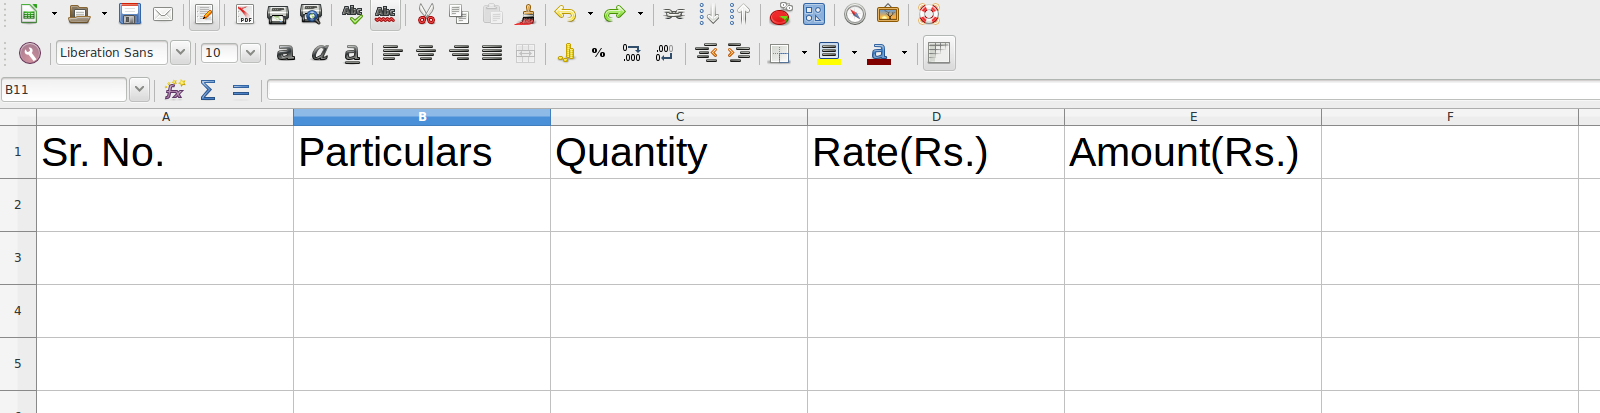The width and height of the screenshot is (1600, 413).
Task: Expand the Liberation Sans font name dropdown
Action: click(180, 53)
